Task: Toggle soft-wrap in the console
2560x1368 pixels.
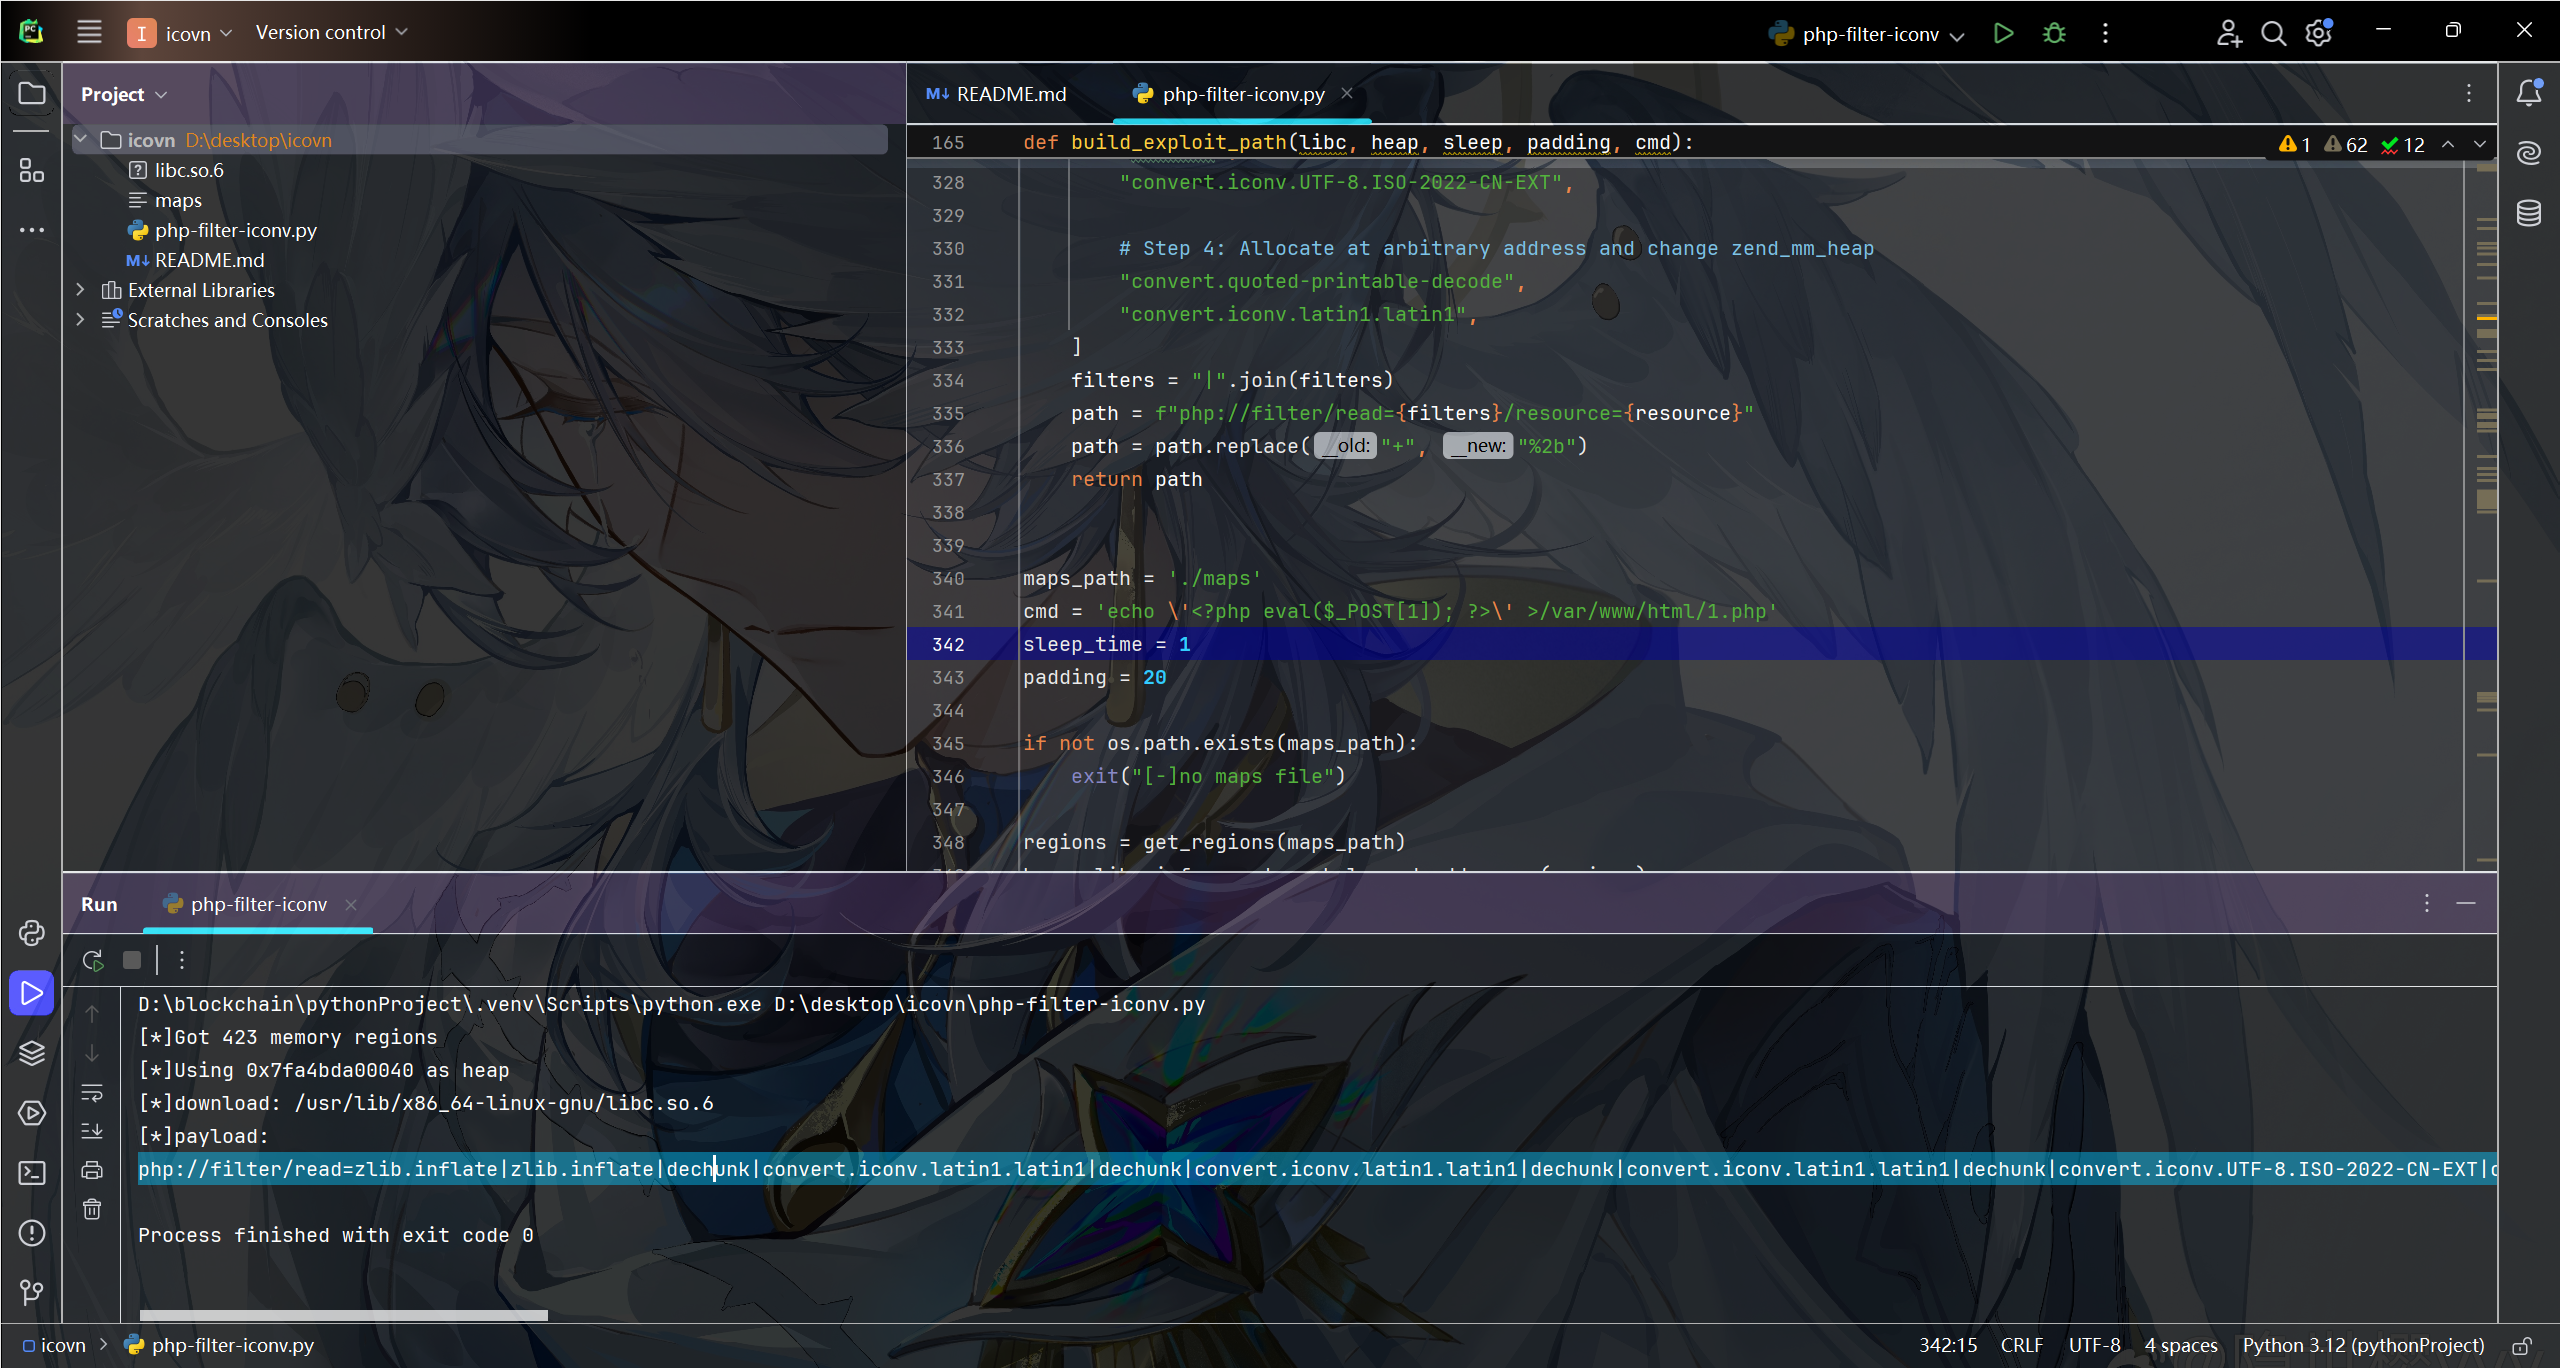Action: point(92,1093)
